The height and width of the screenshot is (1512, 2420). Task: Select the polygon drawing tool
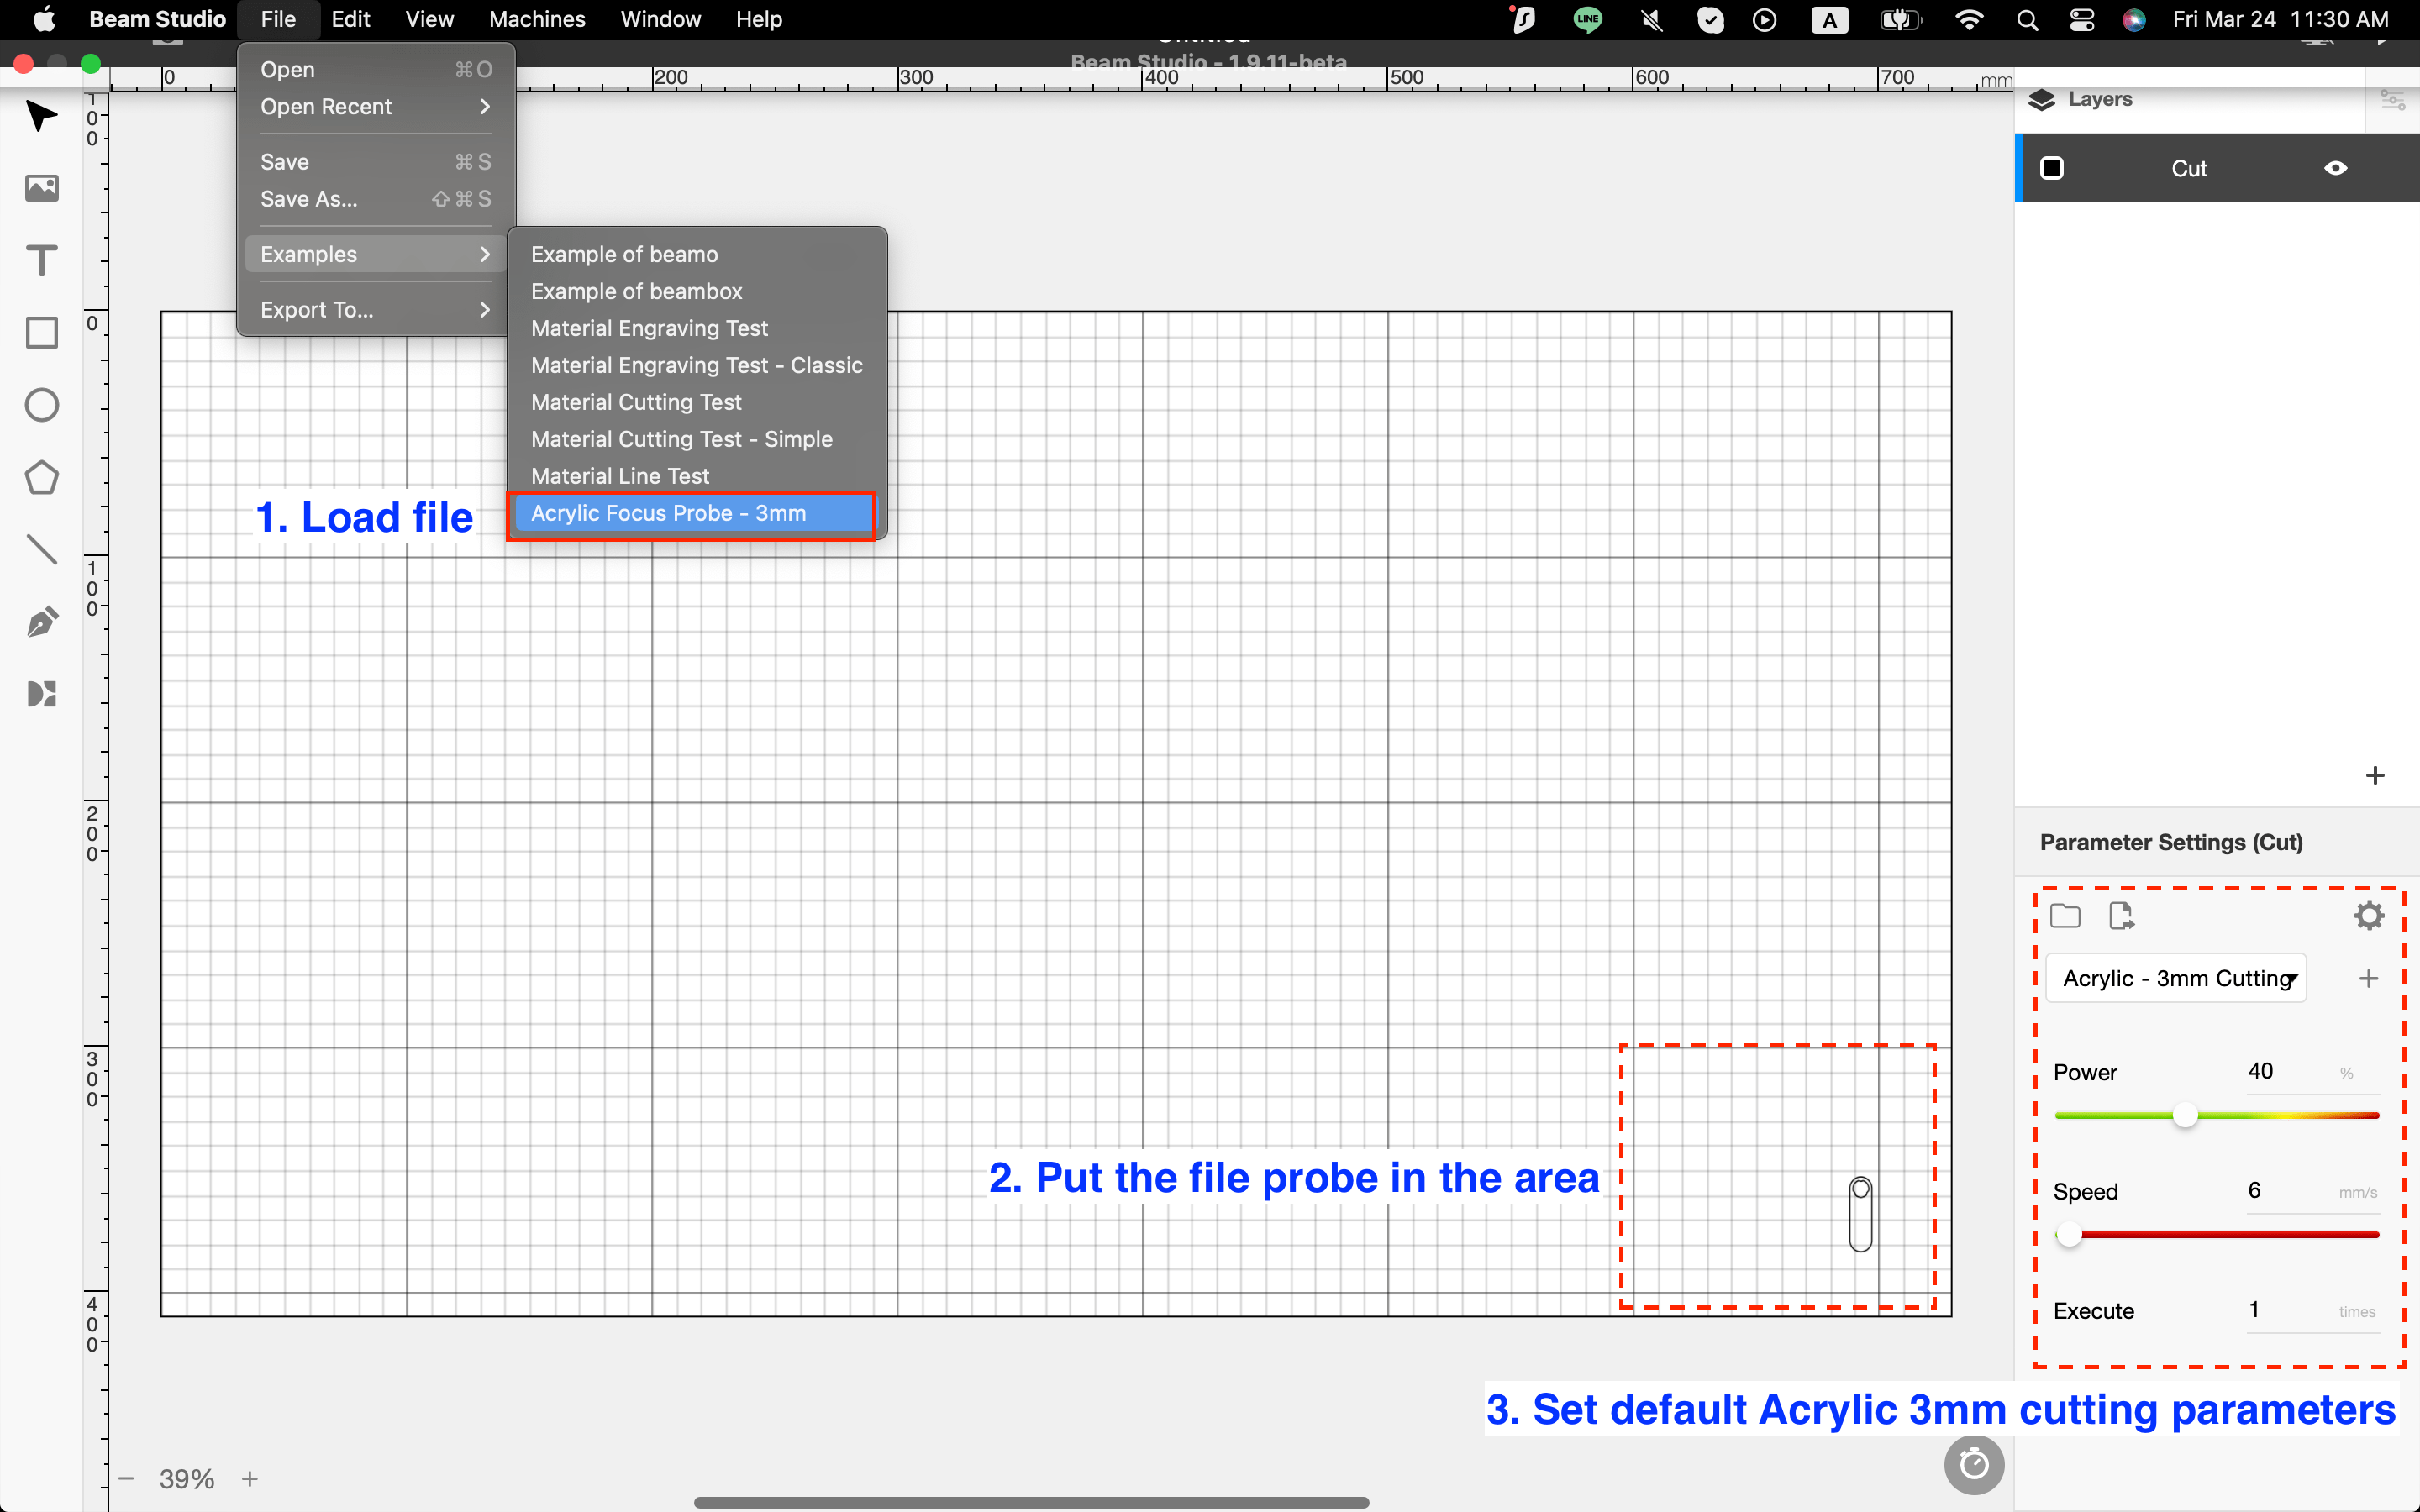point(42,478)
